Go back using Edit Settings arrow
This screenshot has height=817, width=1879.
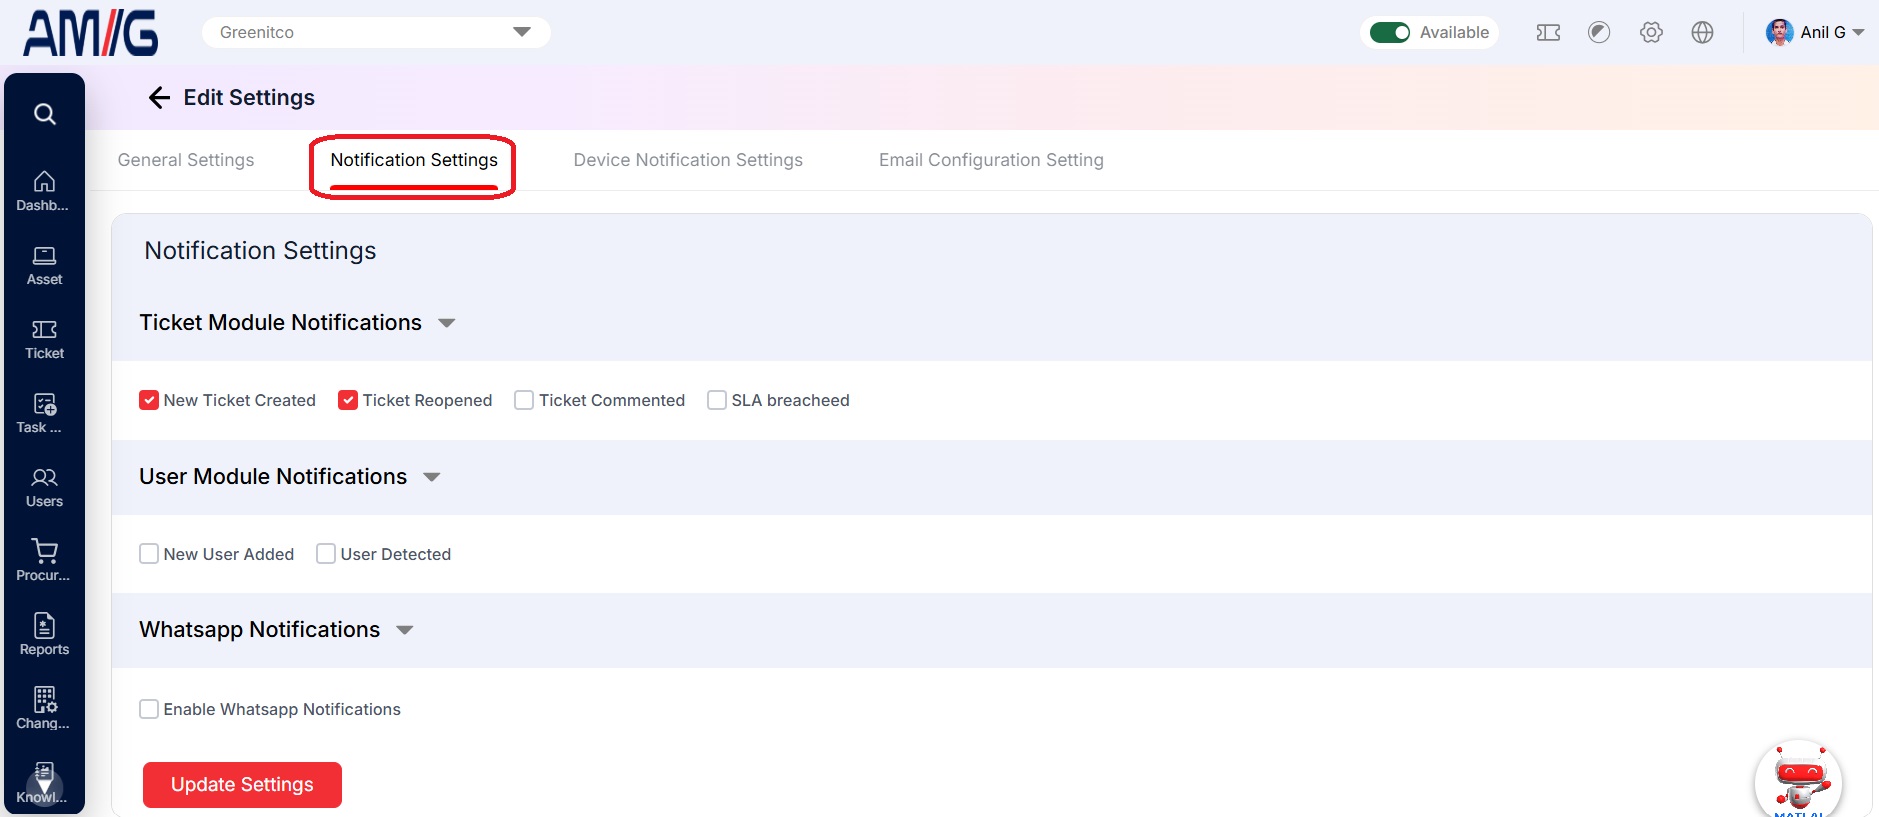(x=159, y=97)
